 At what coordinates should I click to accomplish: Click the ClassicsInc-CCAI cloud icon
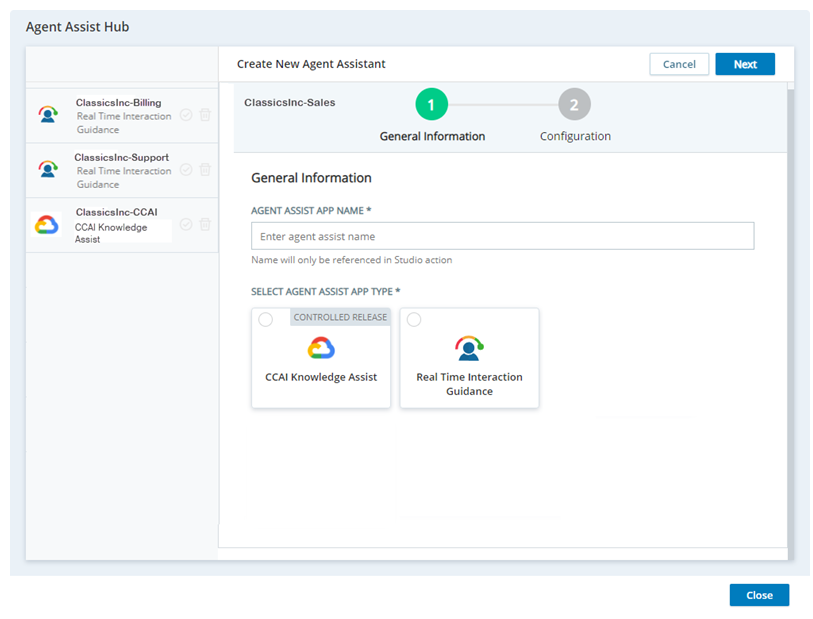point(47,224)
